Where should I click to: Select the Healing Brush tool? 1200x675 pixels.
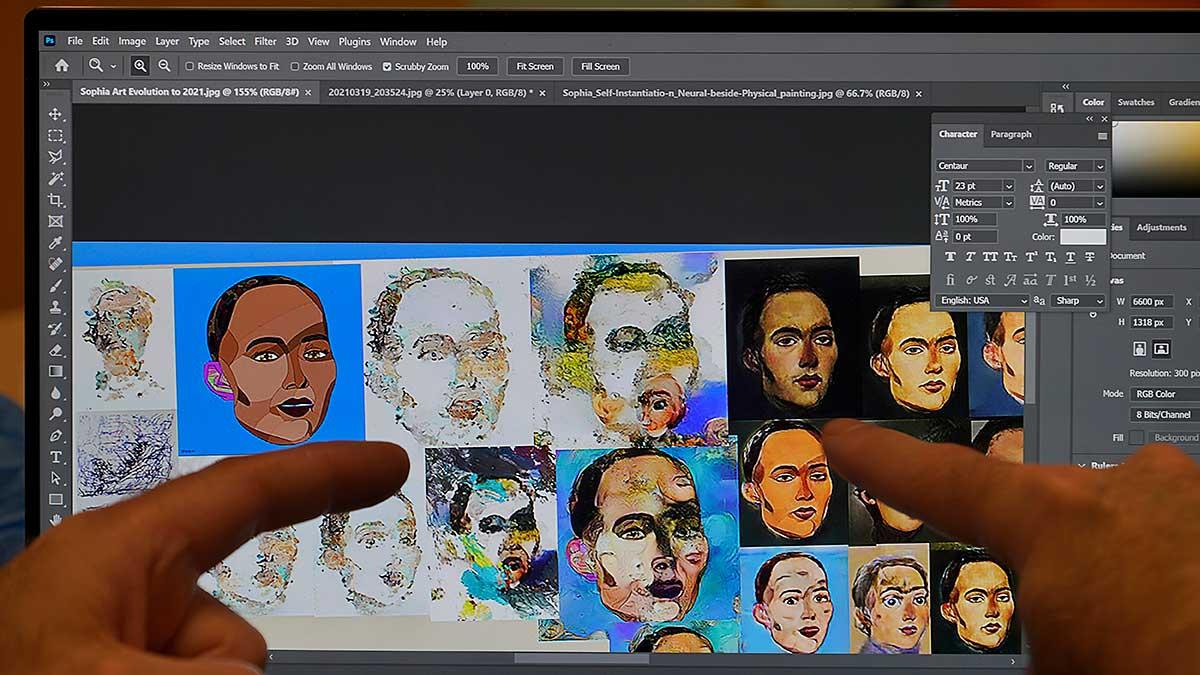[x=56, y=264]
